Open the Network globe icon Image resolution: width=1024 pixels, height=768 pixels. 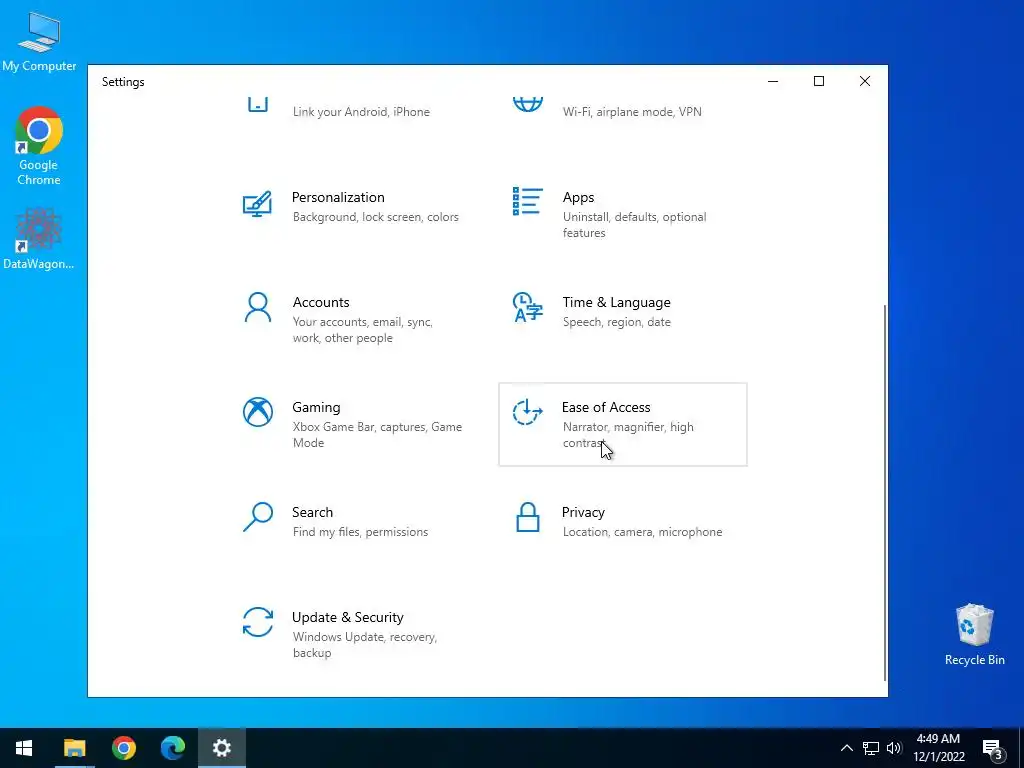coord(528,104)
